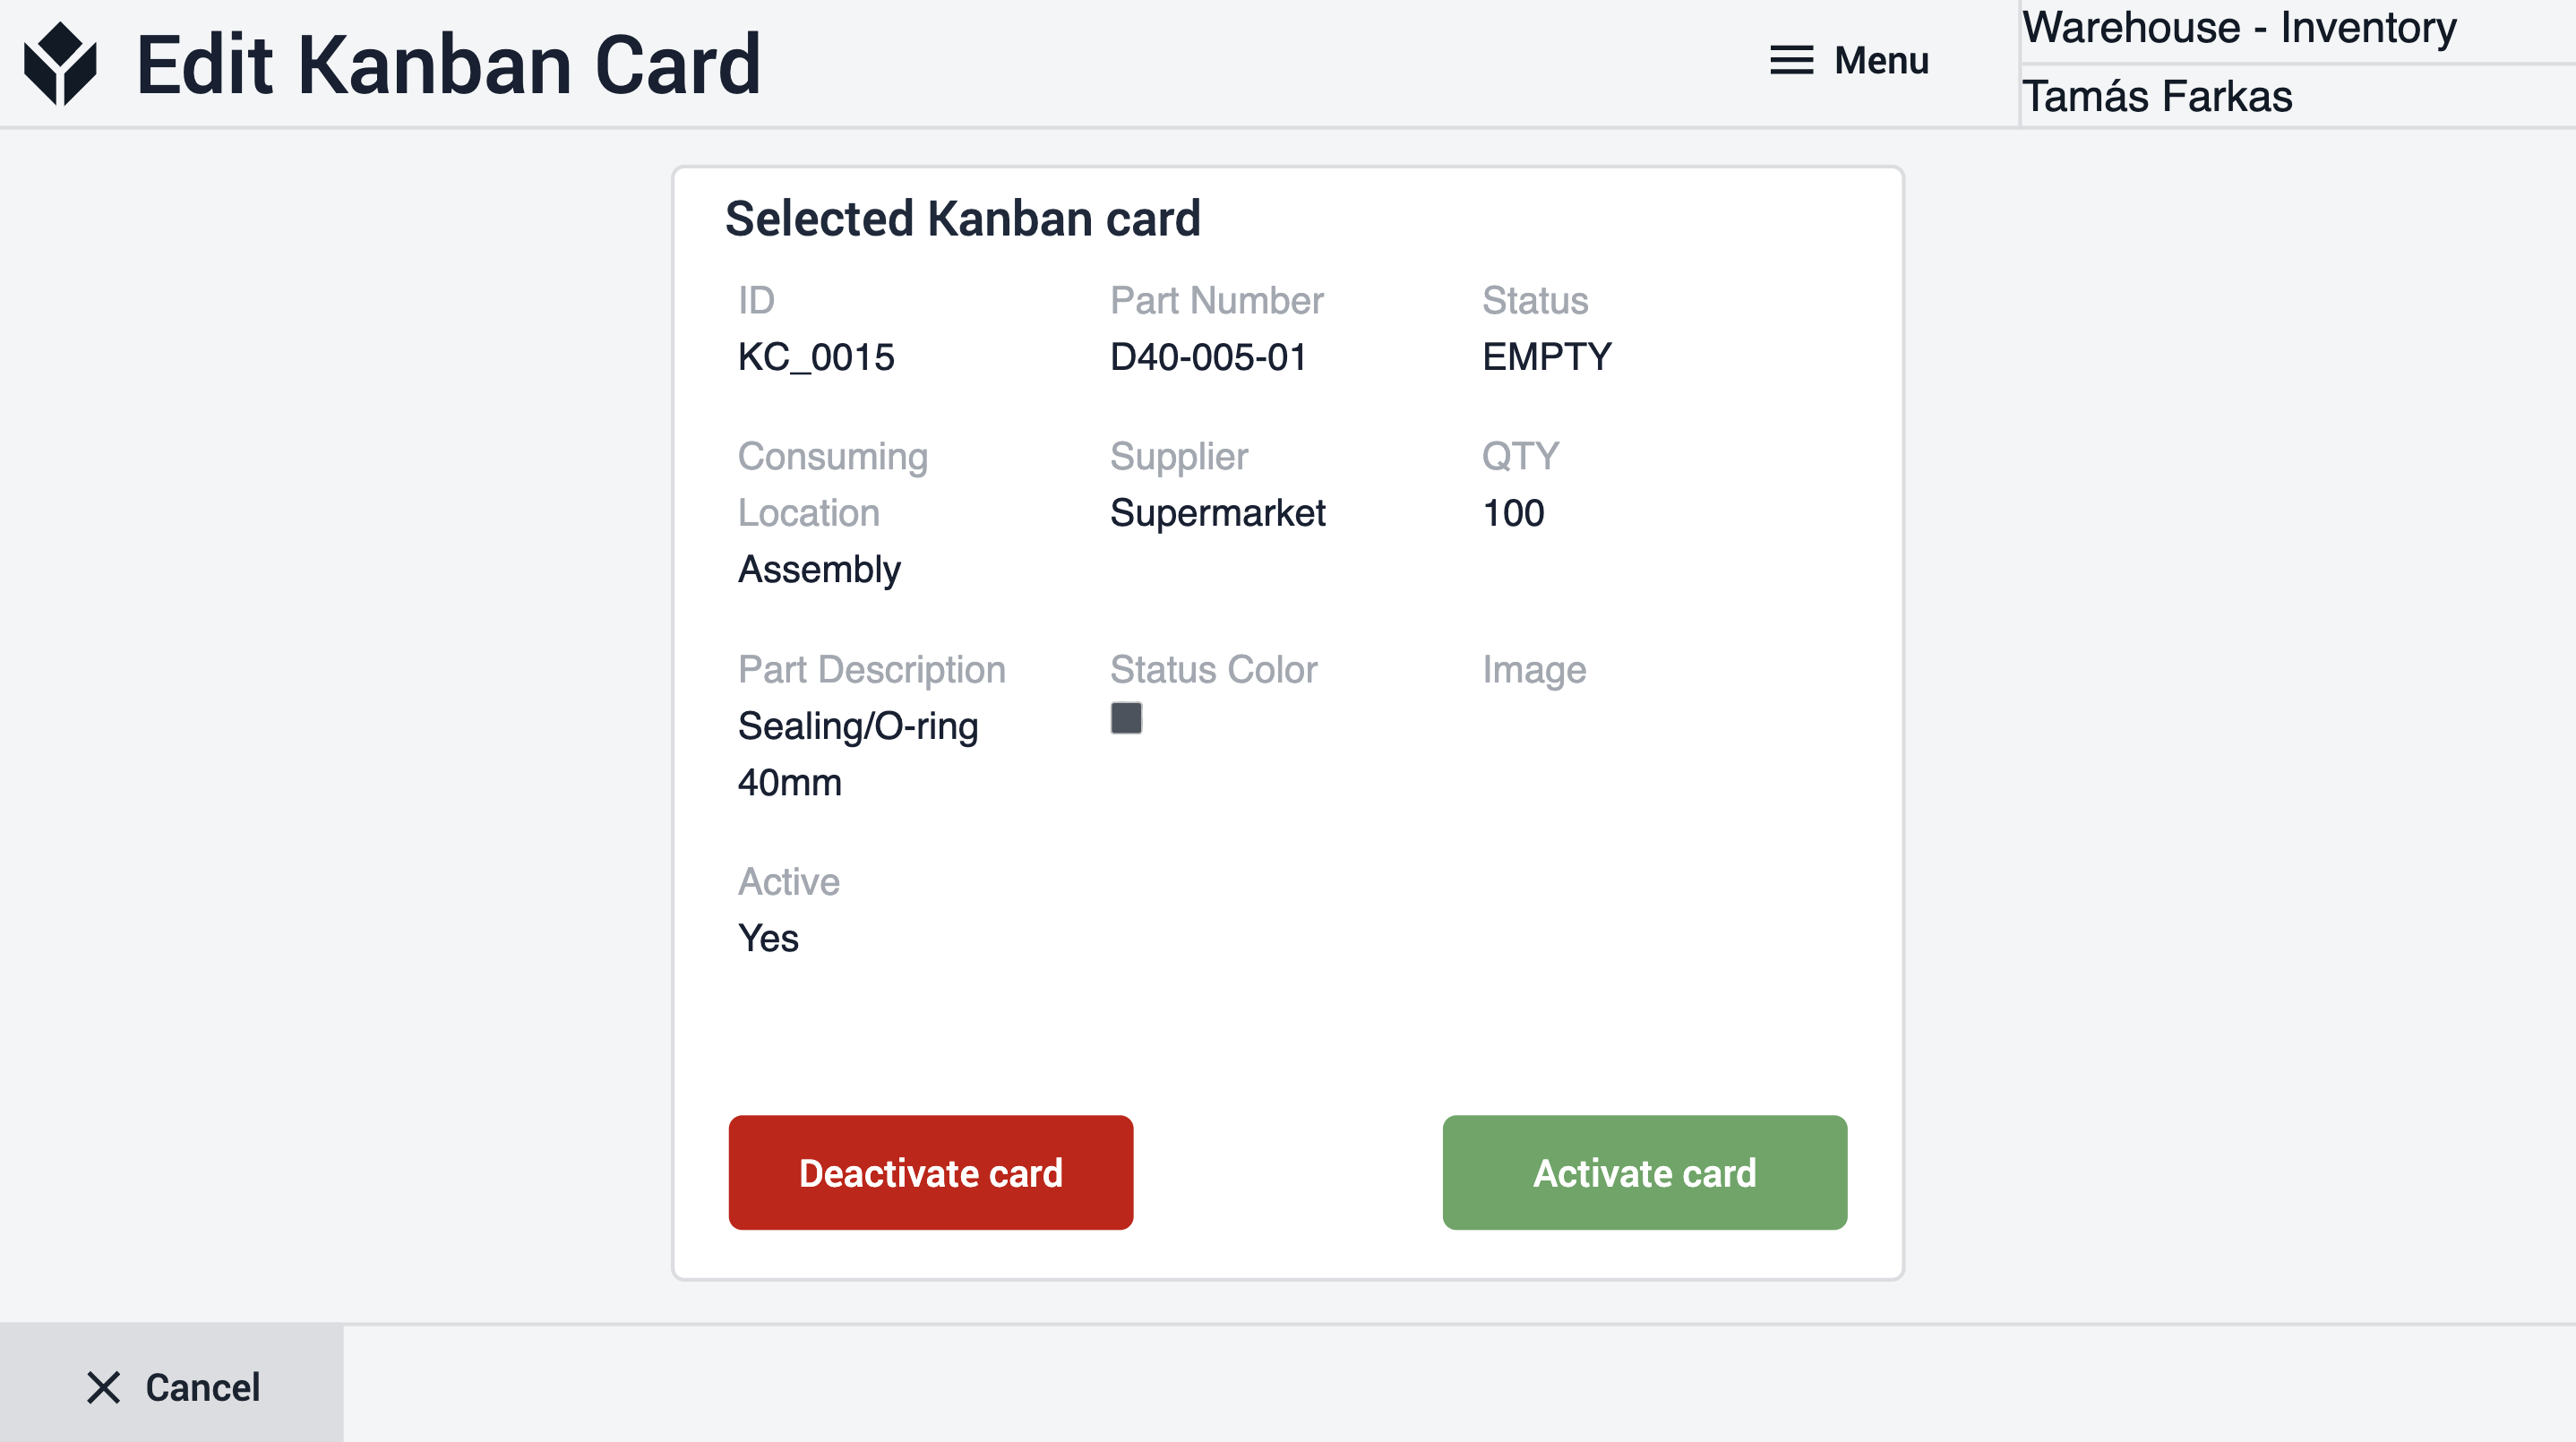Screen dimensions: 2576x1442
Task: Click the Tulip logo icon
Action: pos(60,63)
